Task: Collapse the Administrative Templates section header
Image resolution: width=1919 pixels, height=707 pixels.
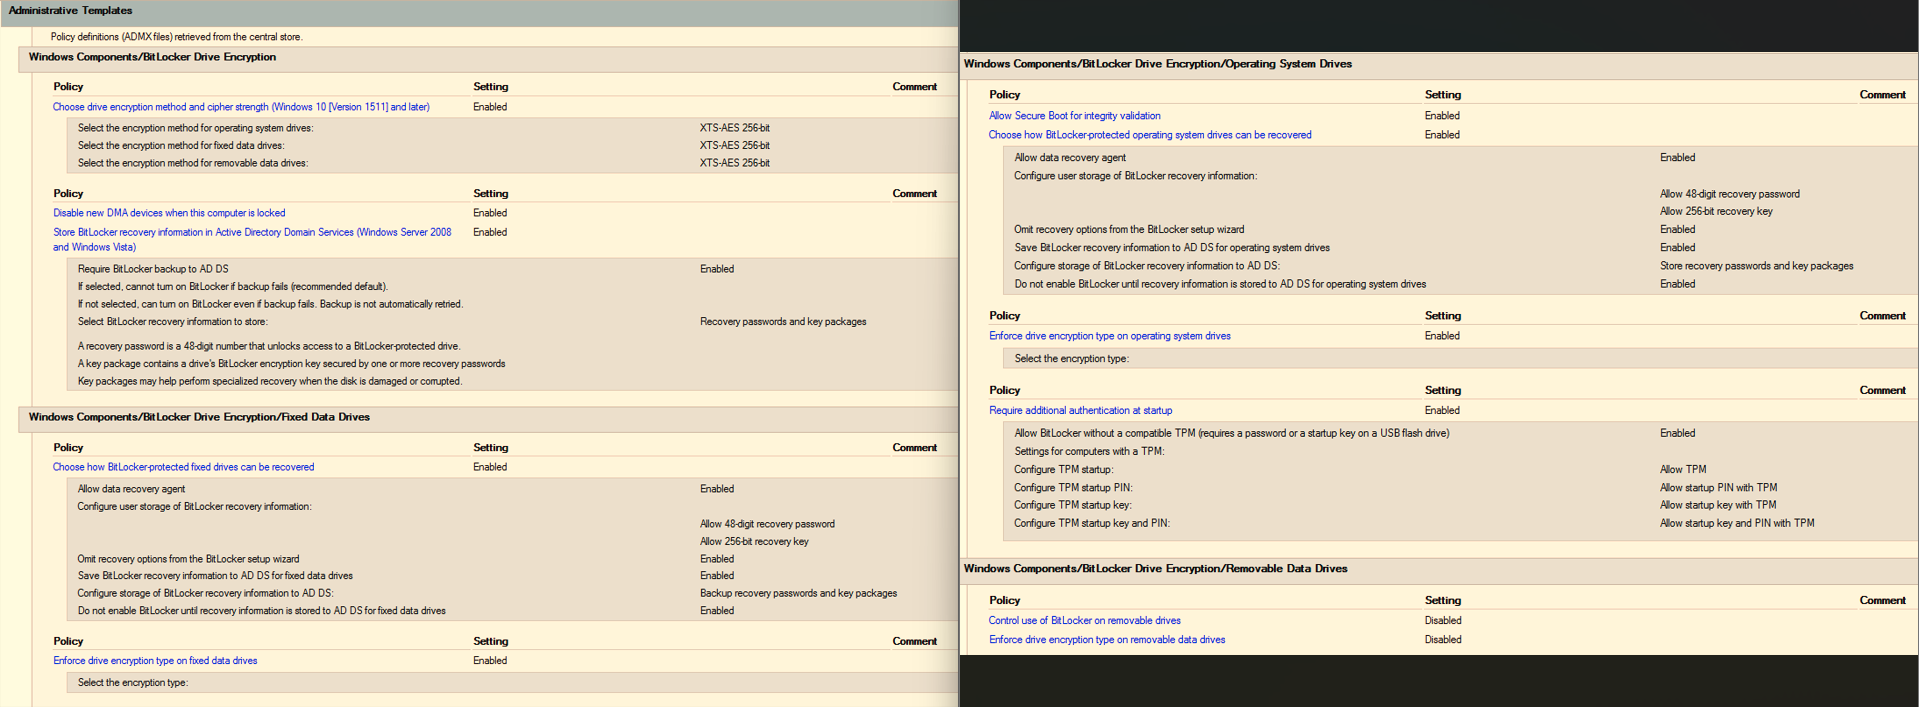Action: click(70, 11)
